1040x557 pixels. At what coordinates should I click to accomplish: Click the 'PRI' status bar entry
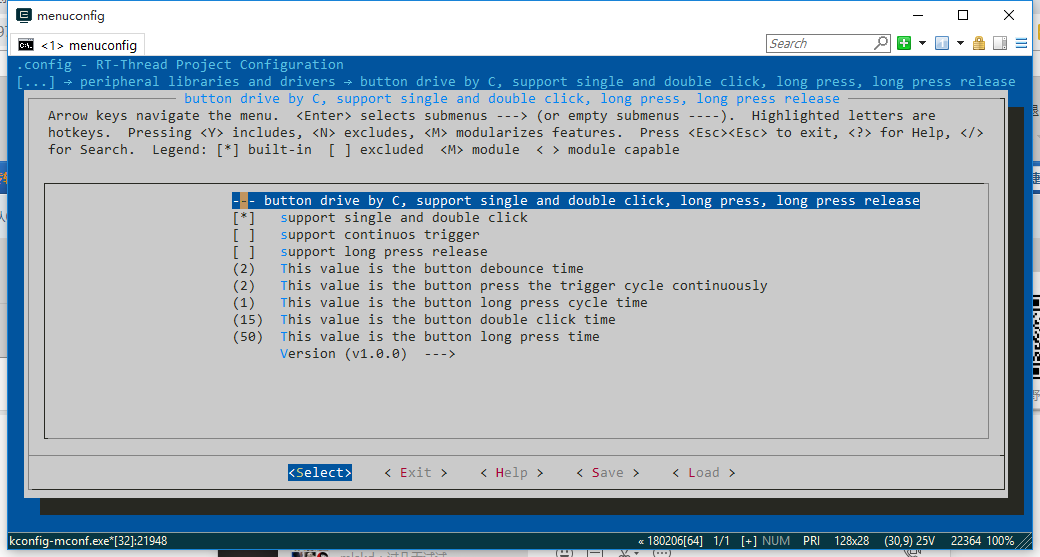(811, 541)
